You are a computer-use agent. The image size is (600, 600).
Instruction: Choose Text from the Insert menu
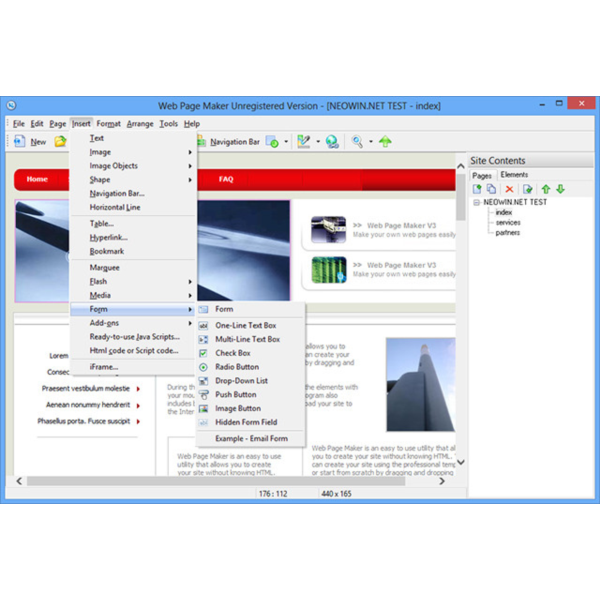pyautogui.click(x=133, y=138)
